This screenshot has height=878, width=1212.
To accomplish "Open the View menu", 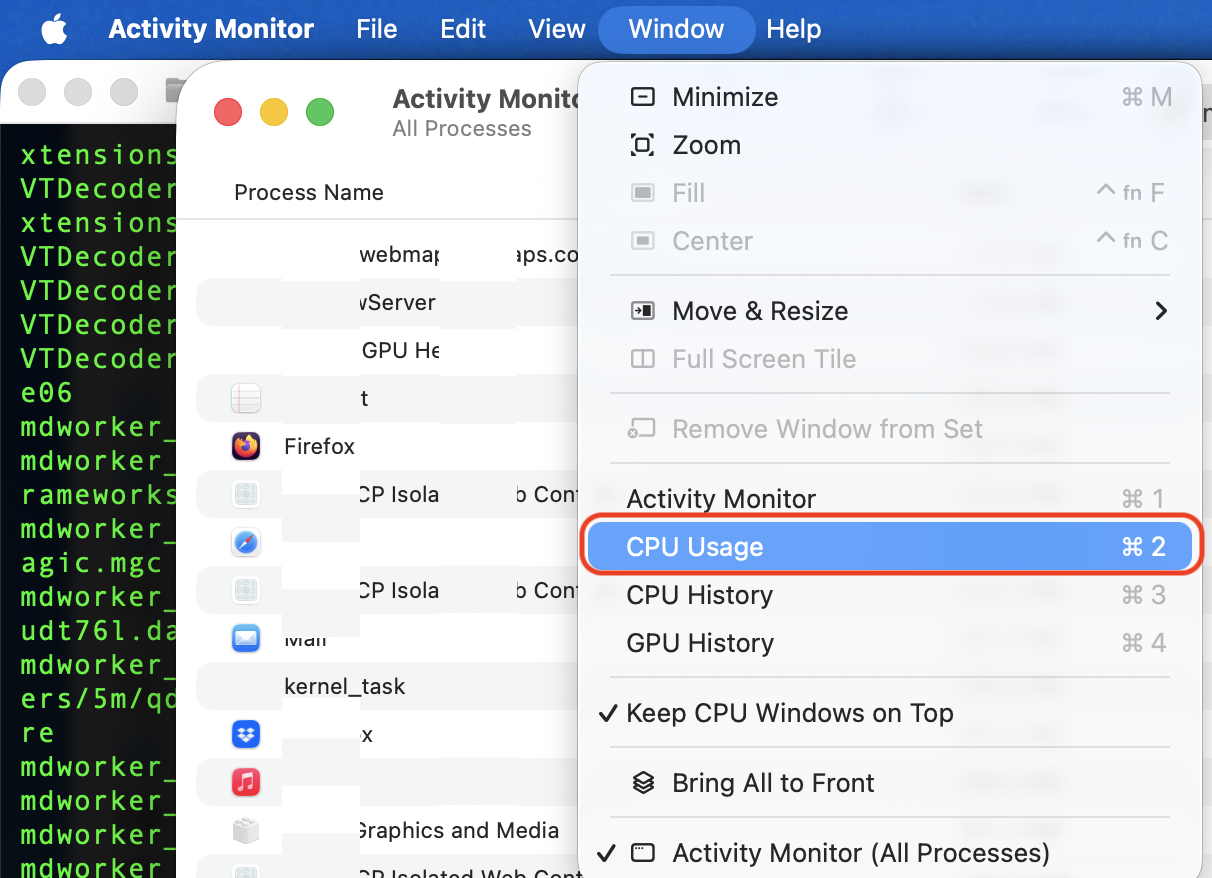I will pyautogui.click(x=557, y=29).
